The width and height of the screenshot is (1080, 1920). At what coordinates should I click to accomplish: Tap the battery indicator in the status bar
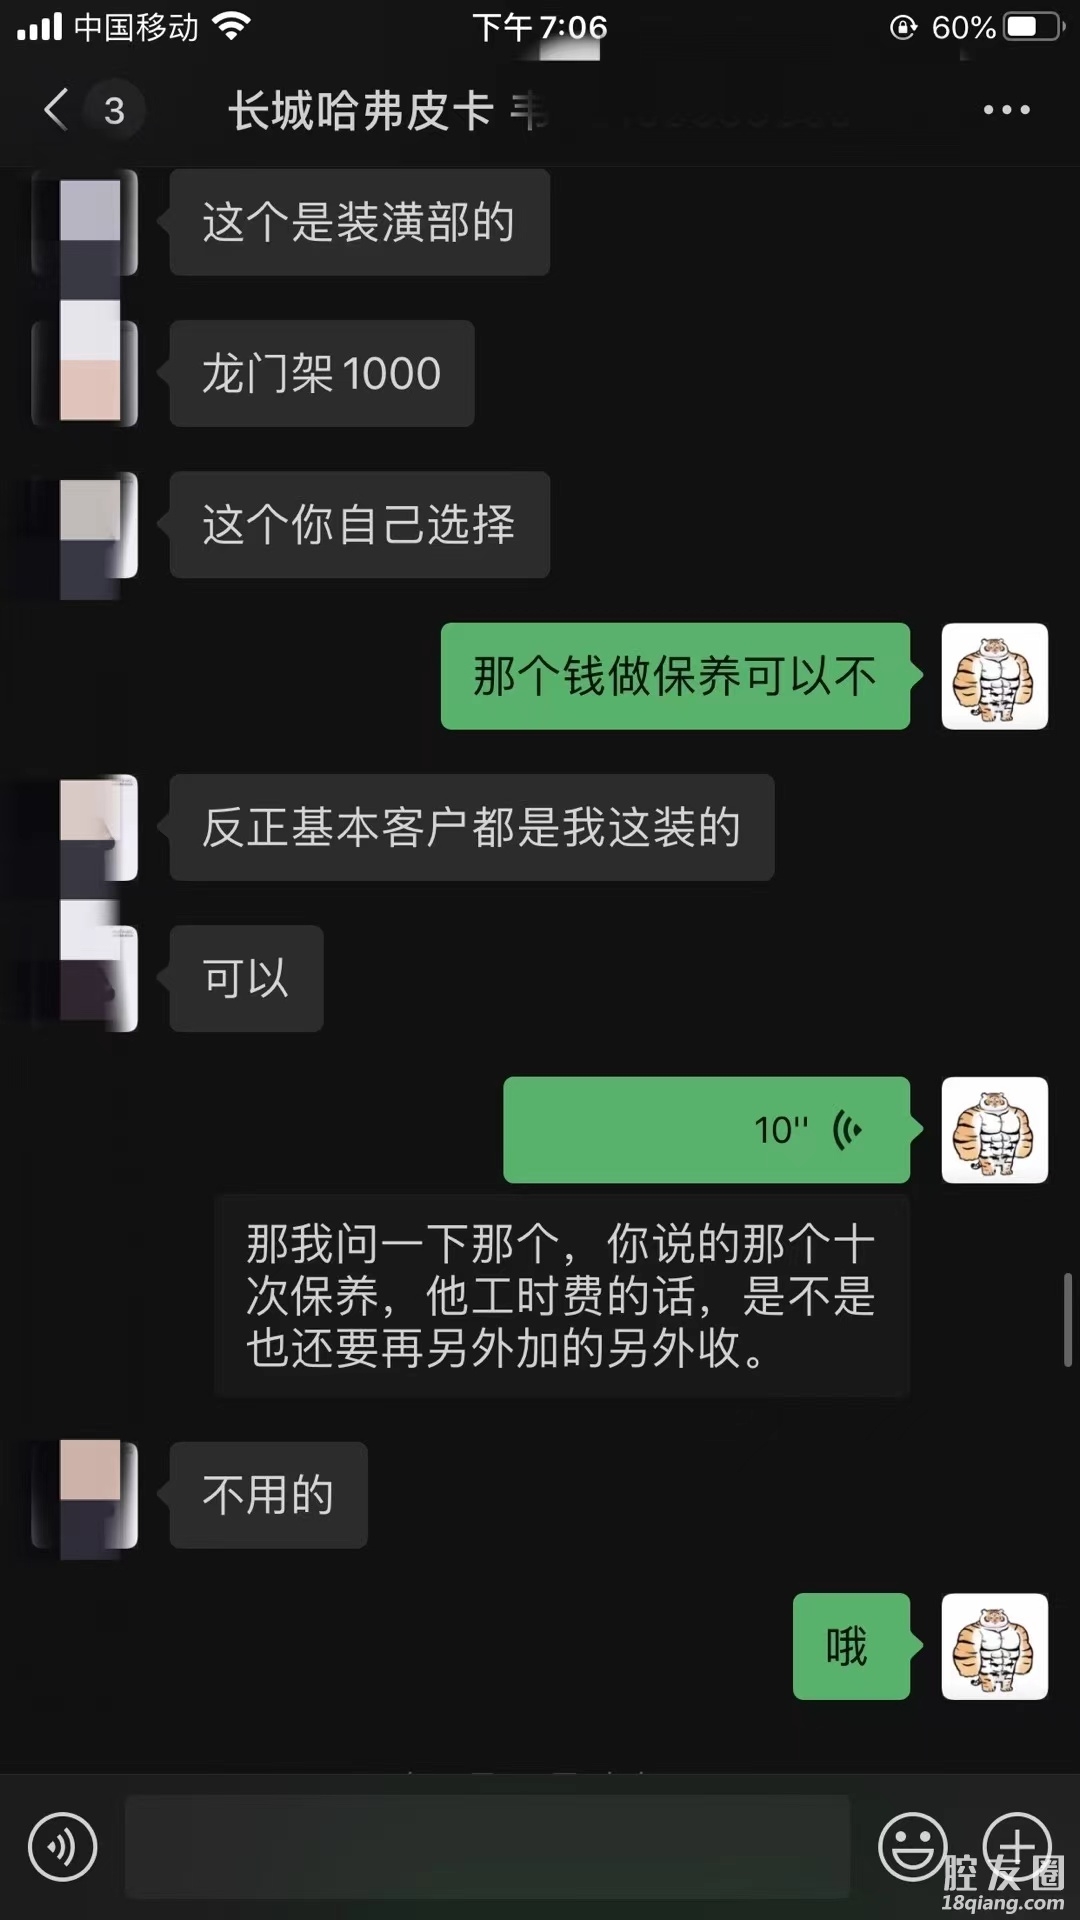tap(1034, 27)
